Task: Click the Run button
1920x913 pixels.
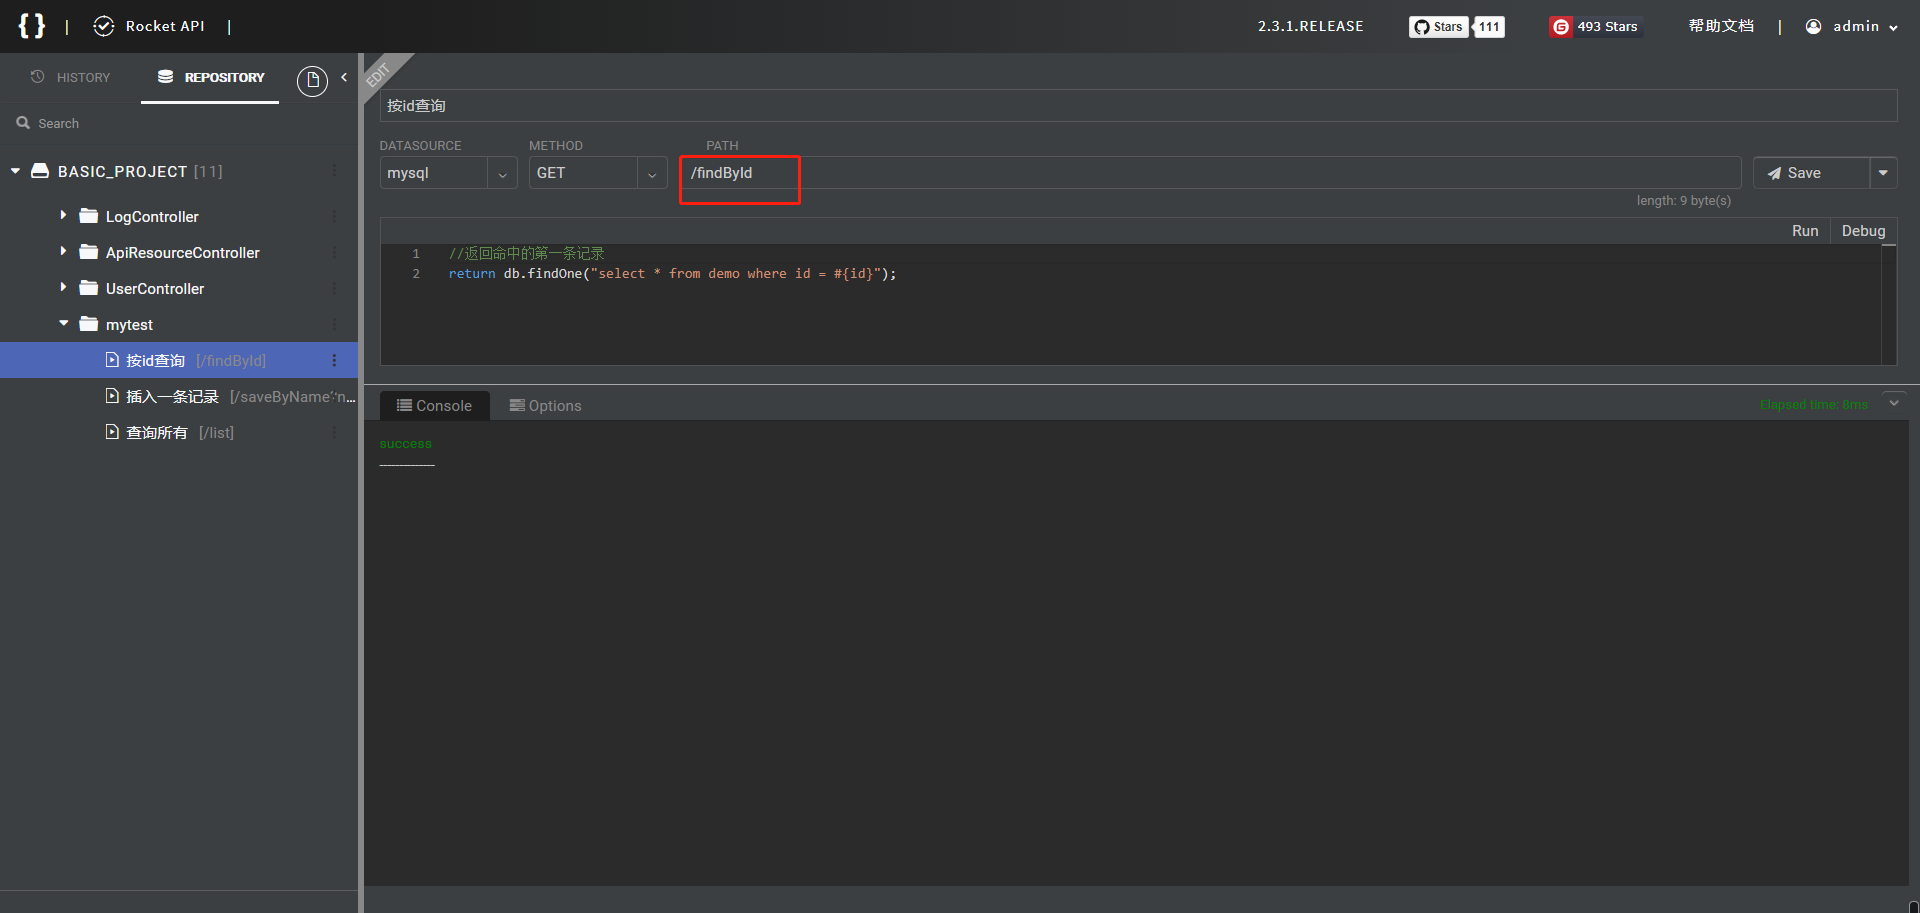Action: pyautogui.click(x=1805, y=231)
